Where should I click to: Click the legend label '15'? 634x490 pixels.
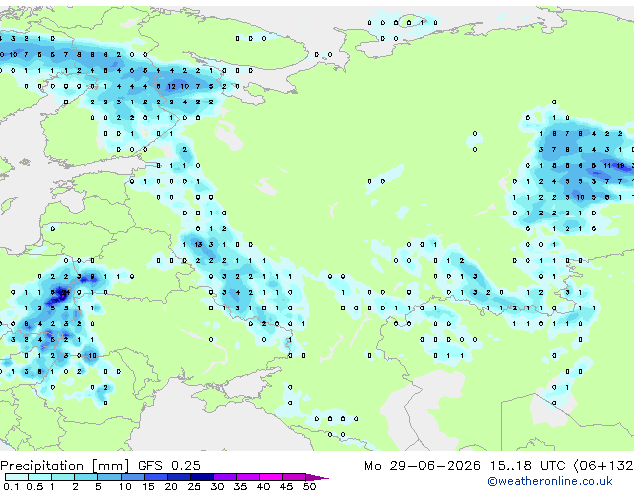pos(148,486)
